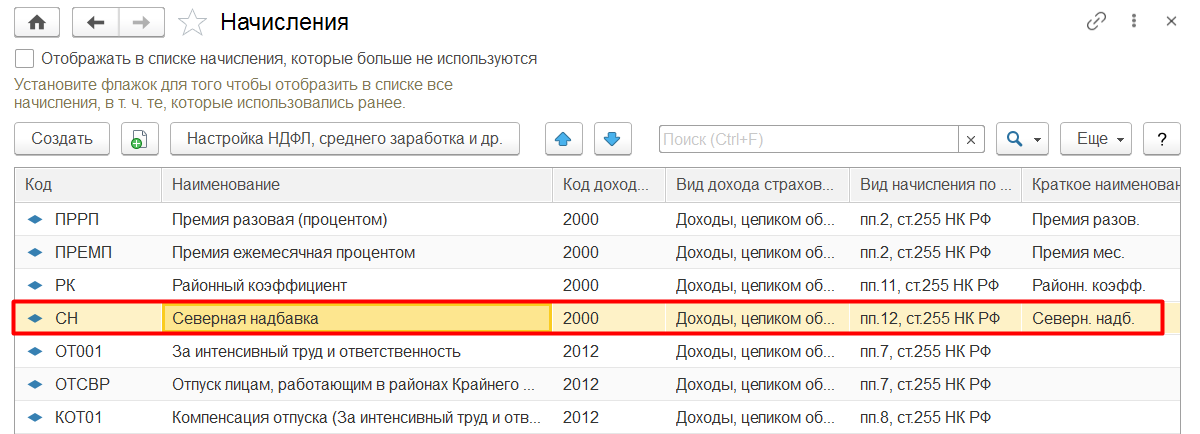Image resolution: width=1200 pixels, height=434 pixels.
Task: Select the РК code row icon
Action: [x=36, y=285]
